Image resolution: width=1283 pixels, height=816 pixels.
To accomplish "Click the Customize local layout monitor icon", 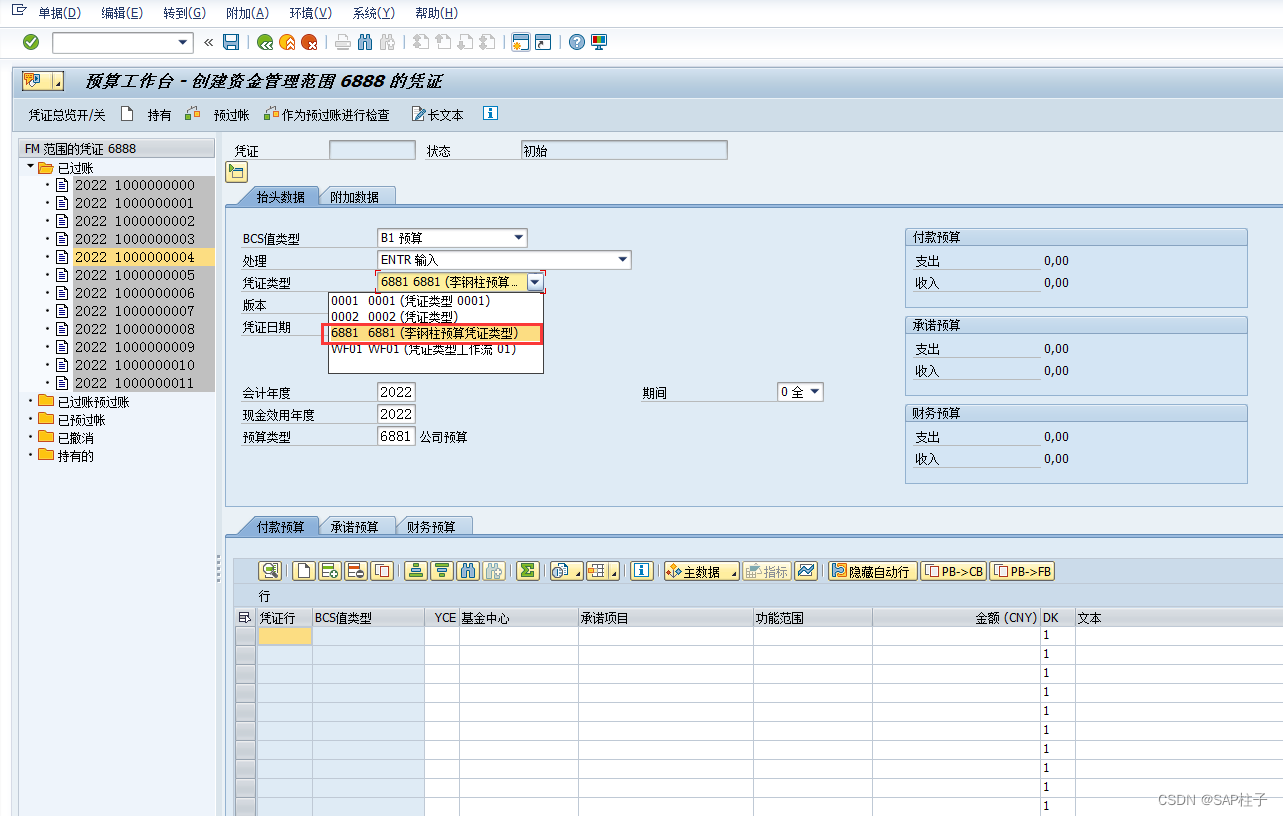I will [x=599, y=42].
